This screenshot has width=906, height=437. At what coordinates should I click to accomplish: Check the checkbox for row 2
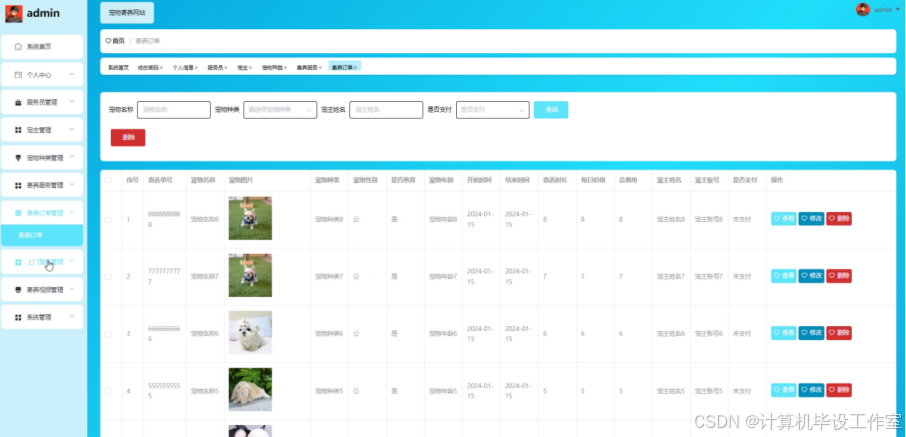(x=108, y=277)
